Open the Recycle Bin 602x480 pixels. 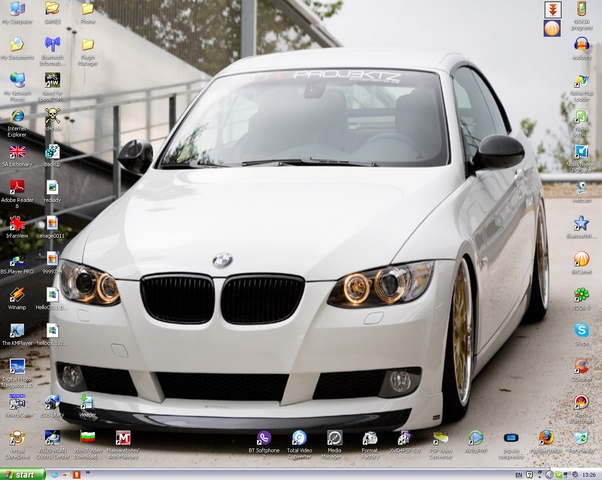coord(581,442)
